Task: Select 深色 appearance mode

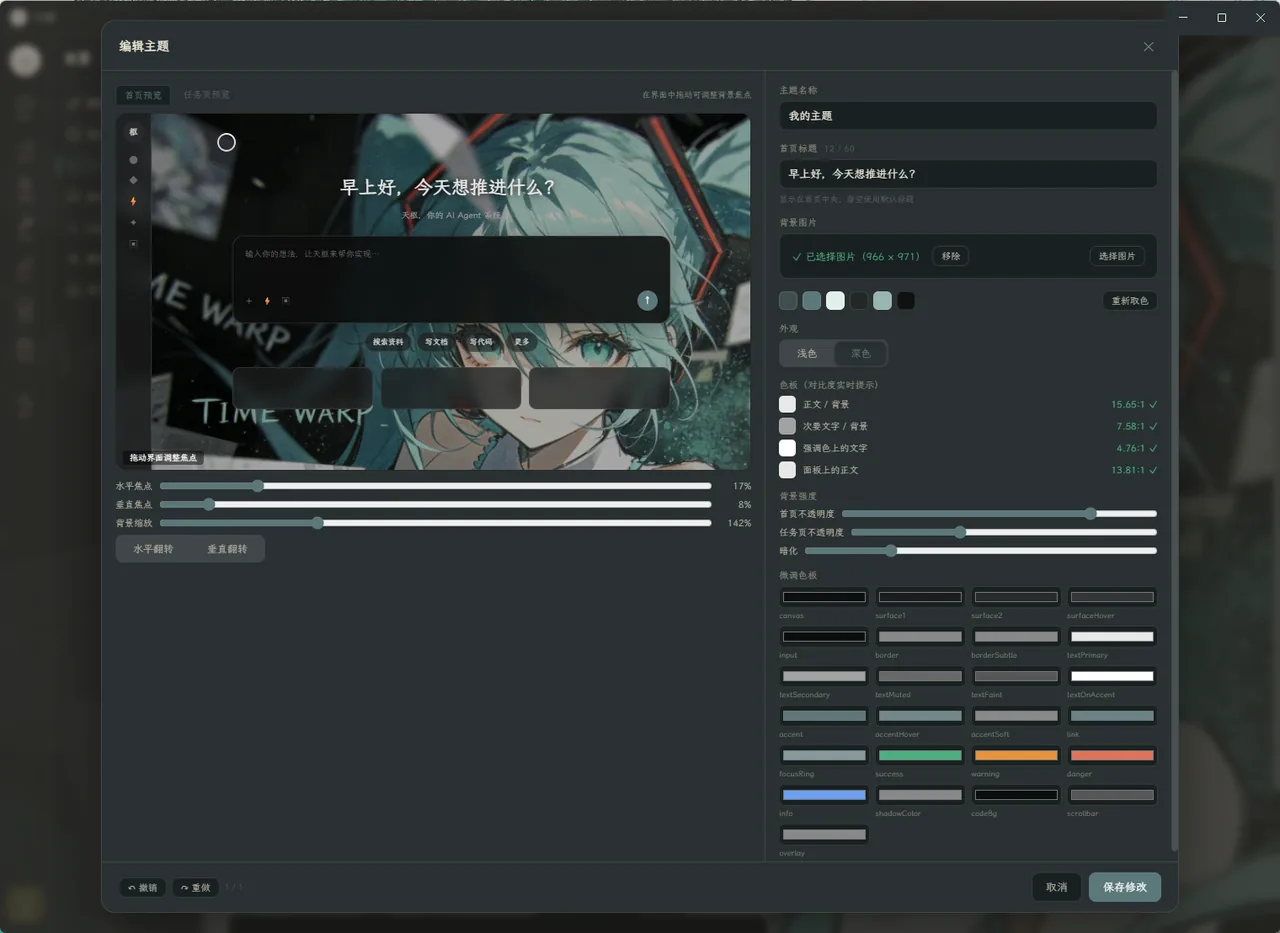Action: point(860,353)
